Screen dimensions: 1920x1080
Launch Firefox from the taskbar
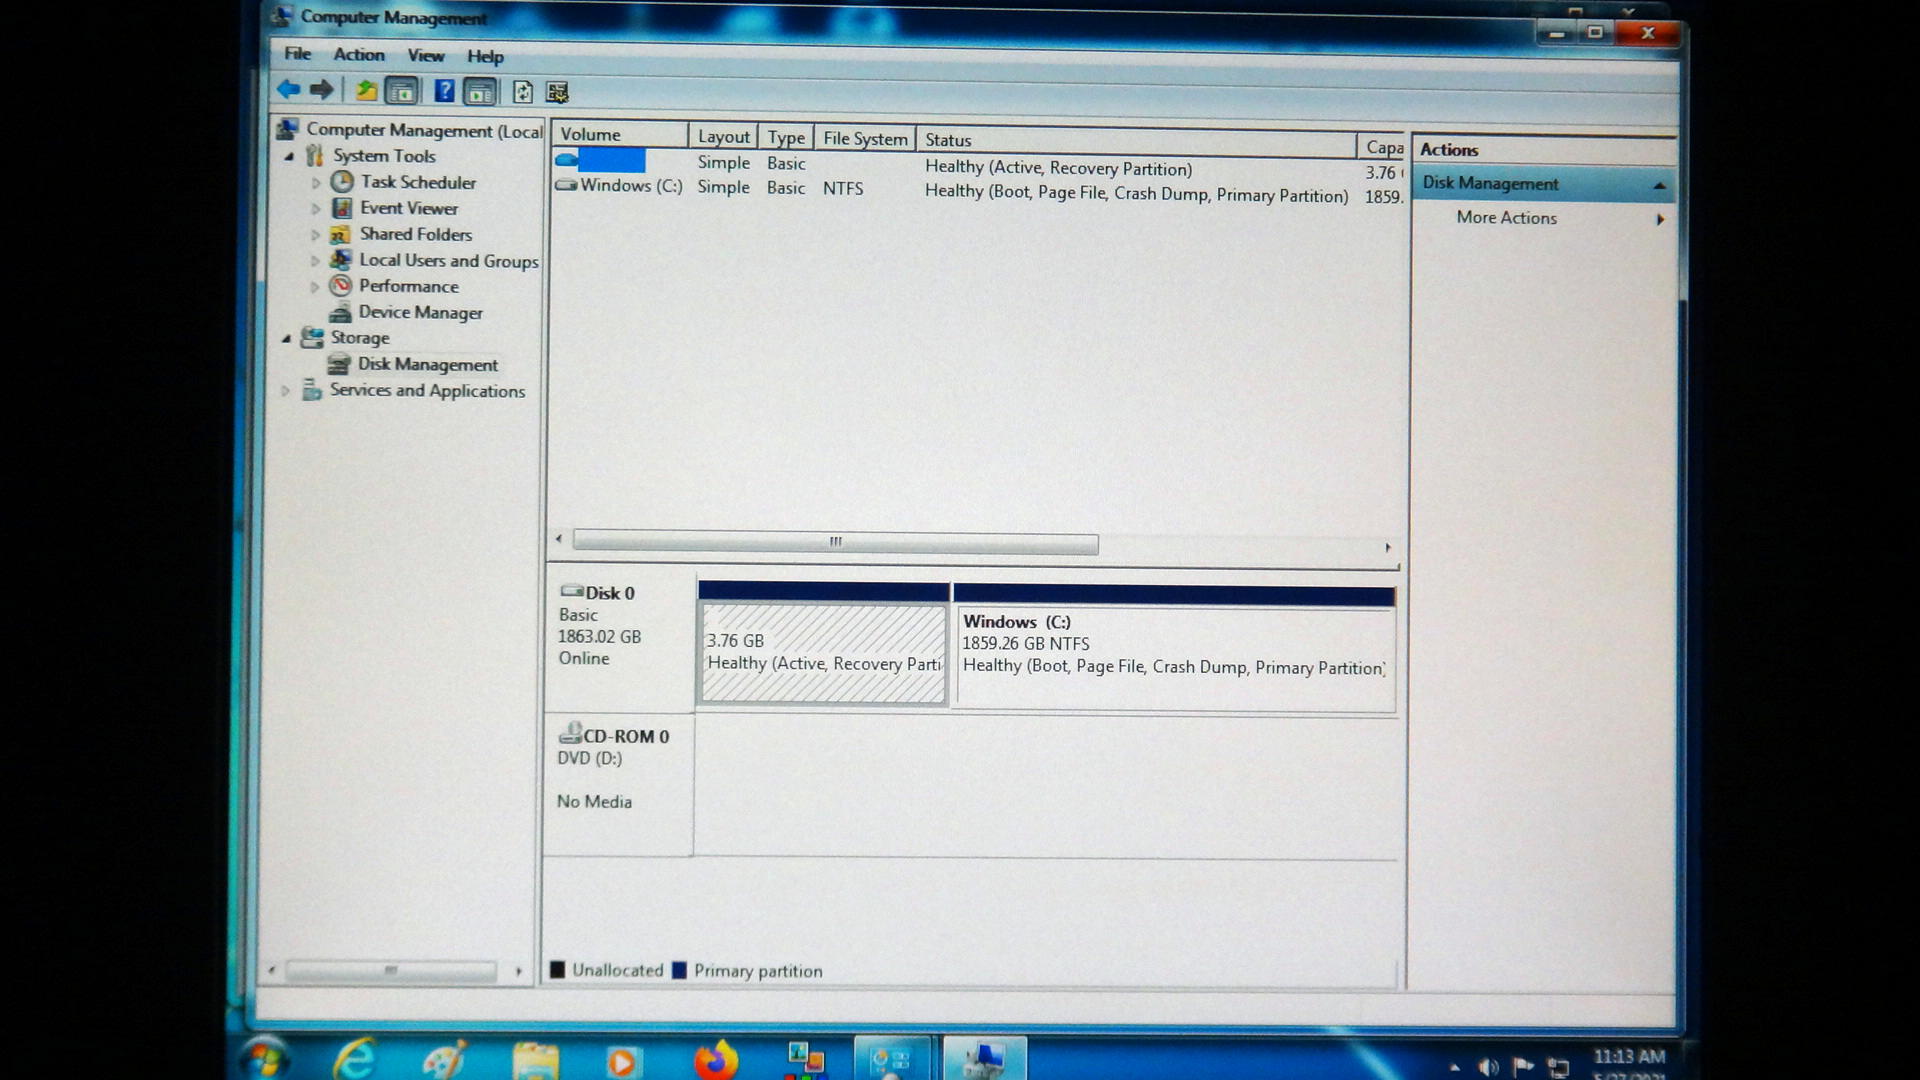(x=716, y=1060)
